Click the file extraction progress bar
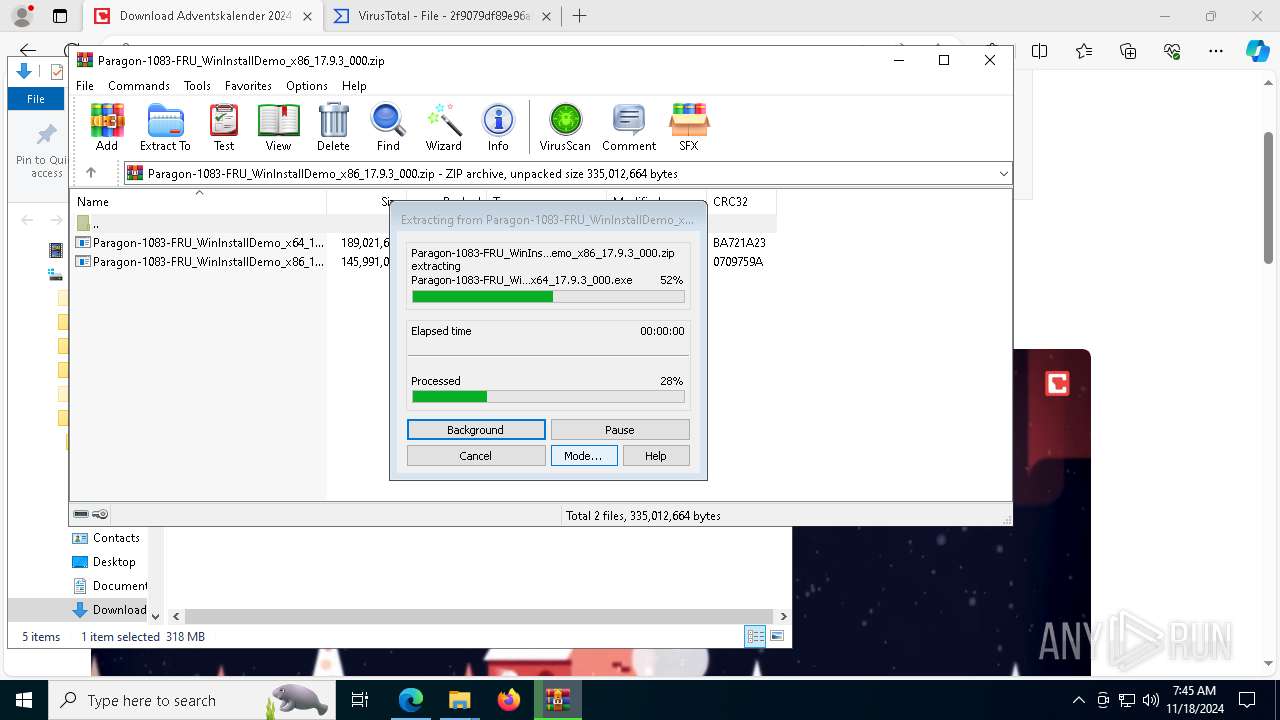This screenshot has width=1280, height=720. (x=548, y=297)
